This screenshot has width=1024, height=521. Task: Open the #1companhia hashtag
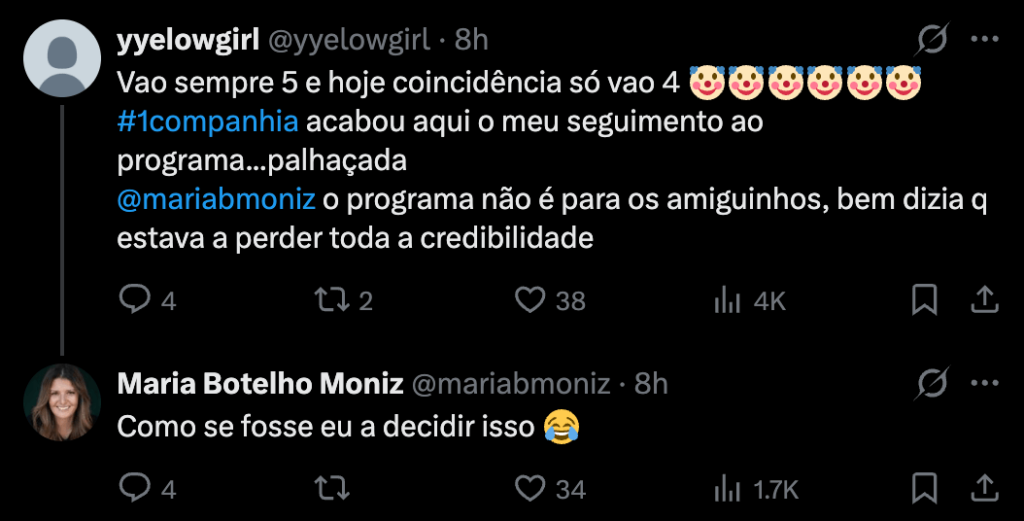(x=207, y=123)
